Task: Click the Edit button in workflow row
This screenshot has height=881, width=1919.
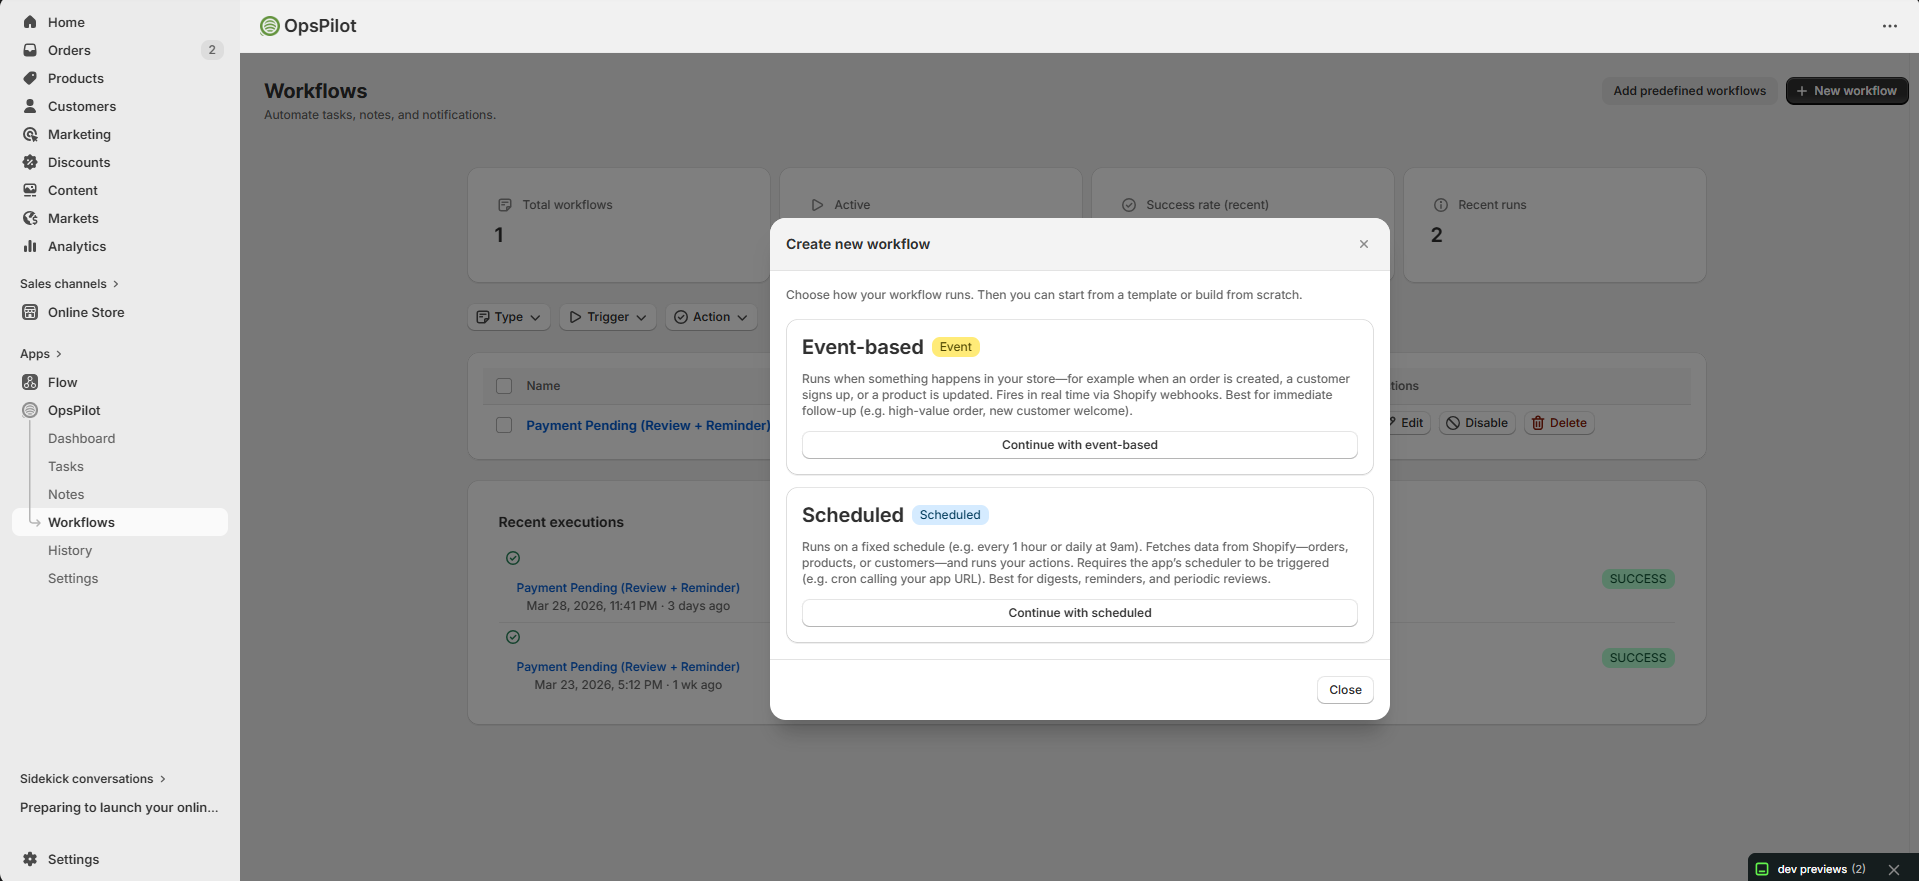Action: click(x=1406, y=423)
